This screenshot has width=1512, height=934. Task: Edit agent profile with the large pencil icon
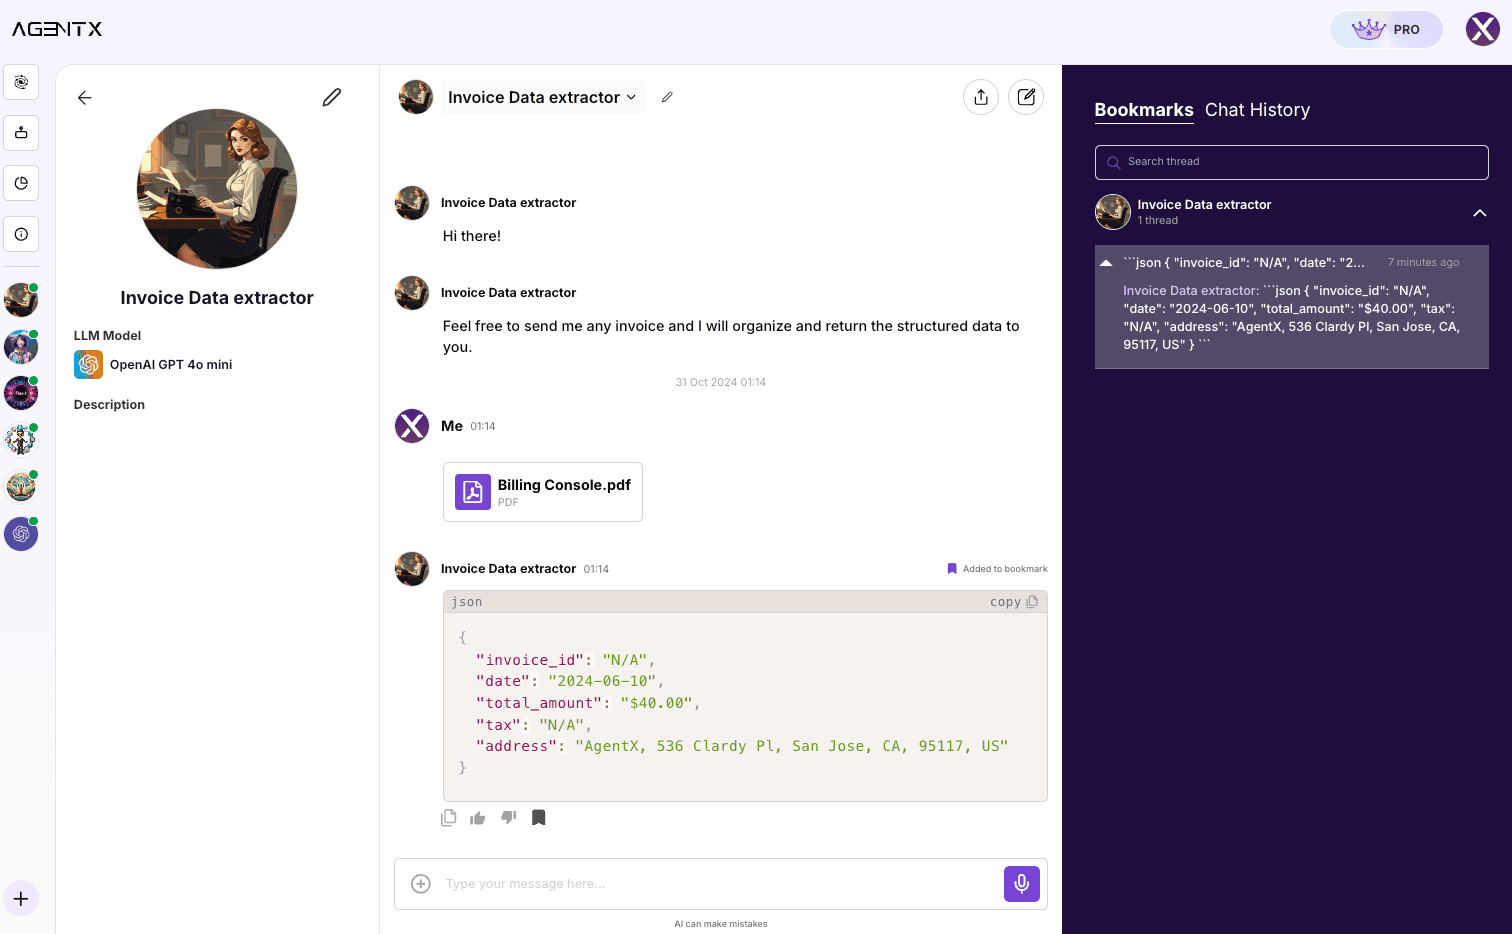332,97
